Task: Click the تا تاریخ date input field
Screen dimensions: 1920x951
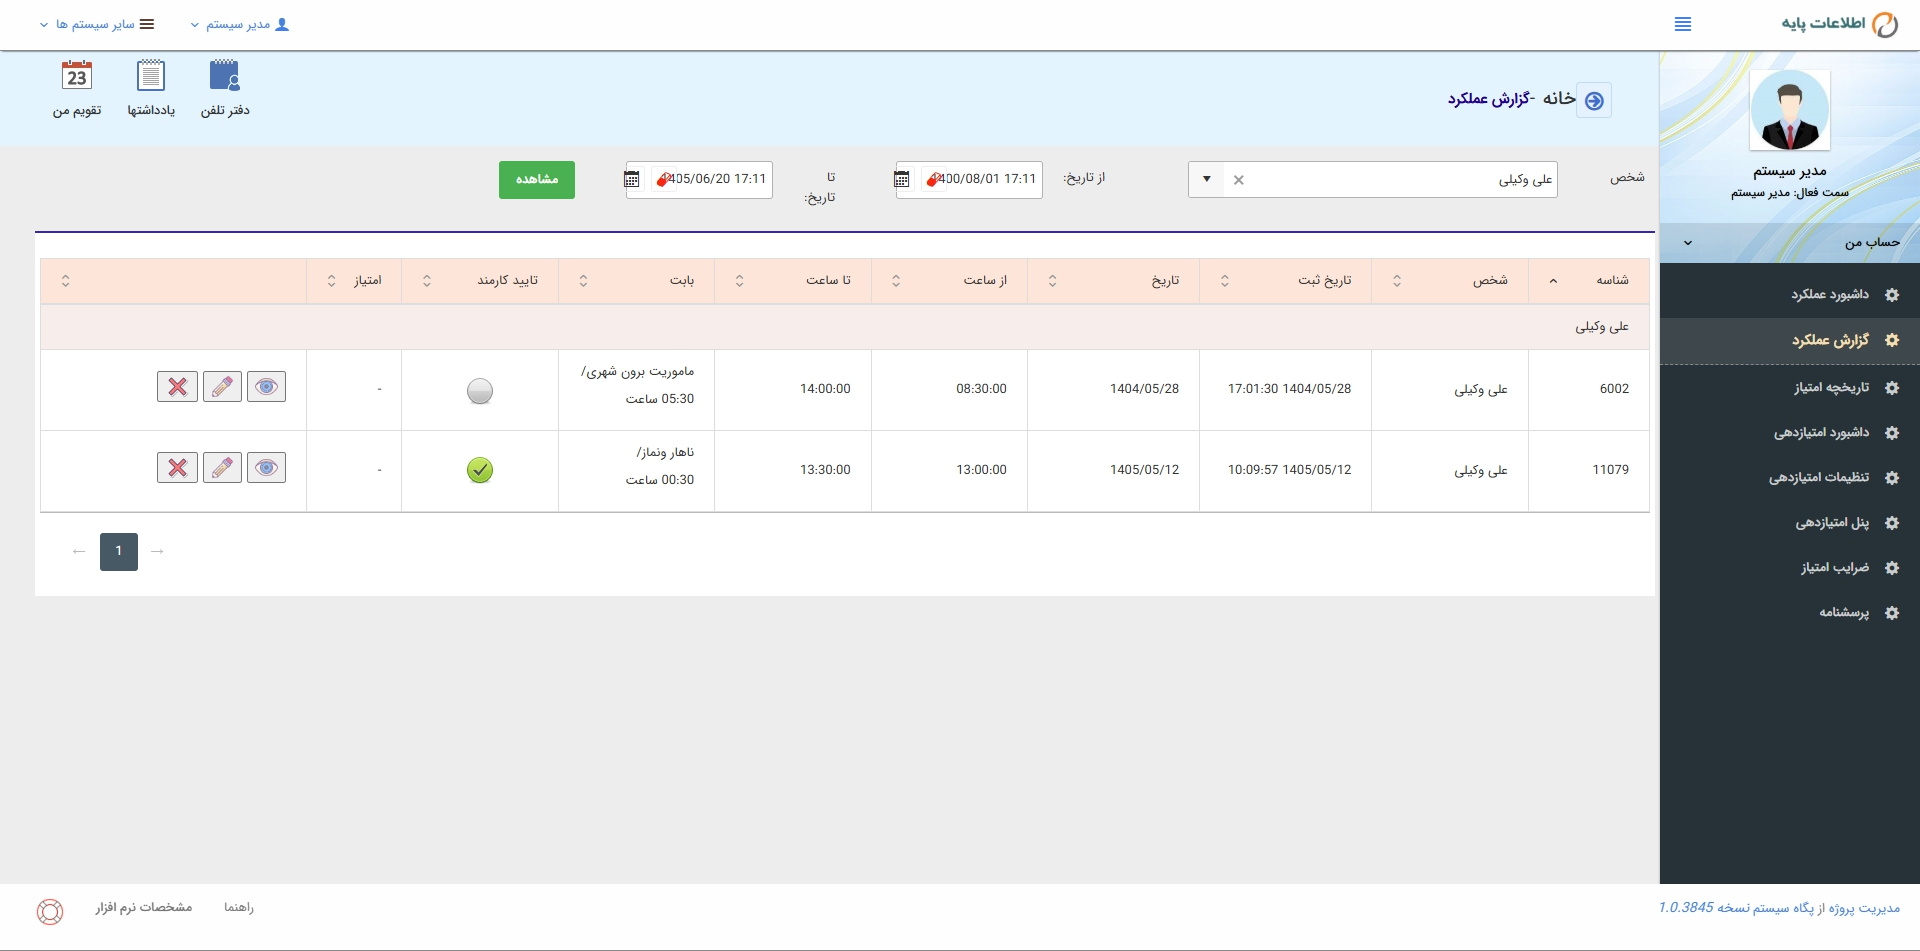Action: tap(699, 180)
